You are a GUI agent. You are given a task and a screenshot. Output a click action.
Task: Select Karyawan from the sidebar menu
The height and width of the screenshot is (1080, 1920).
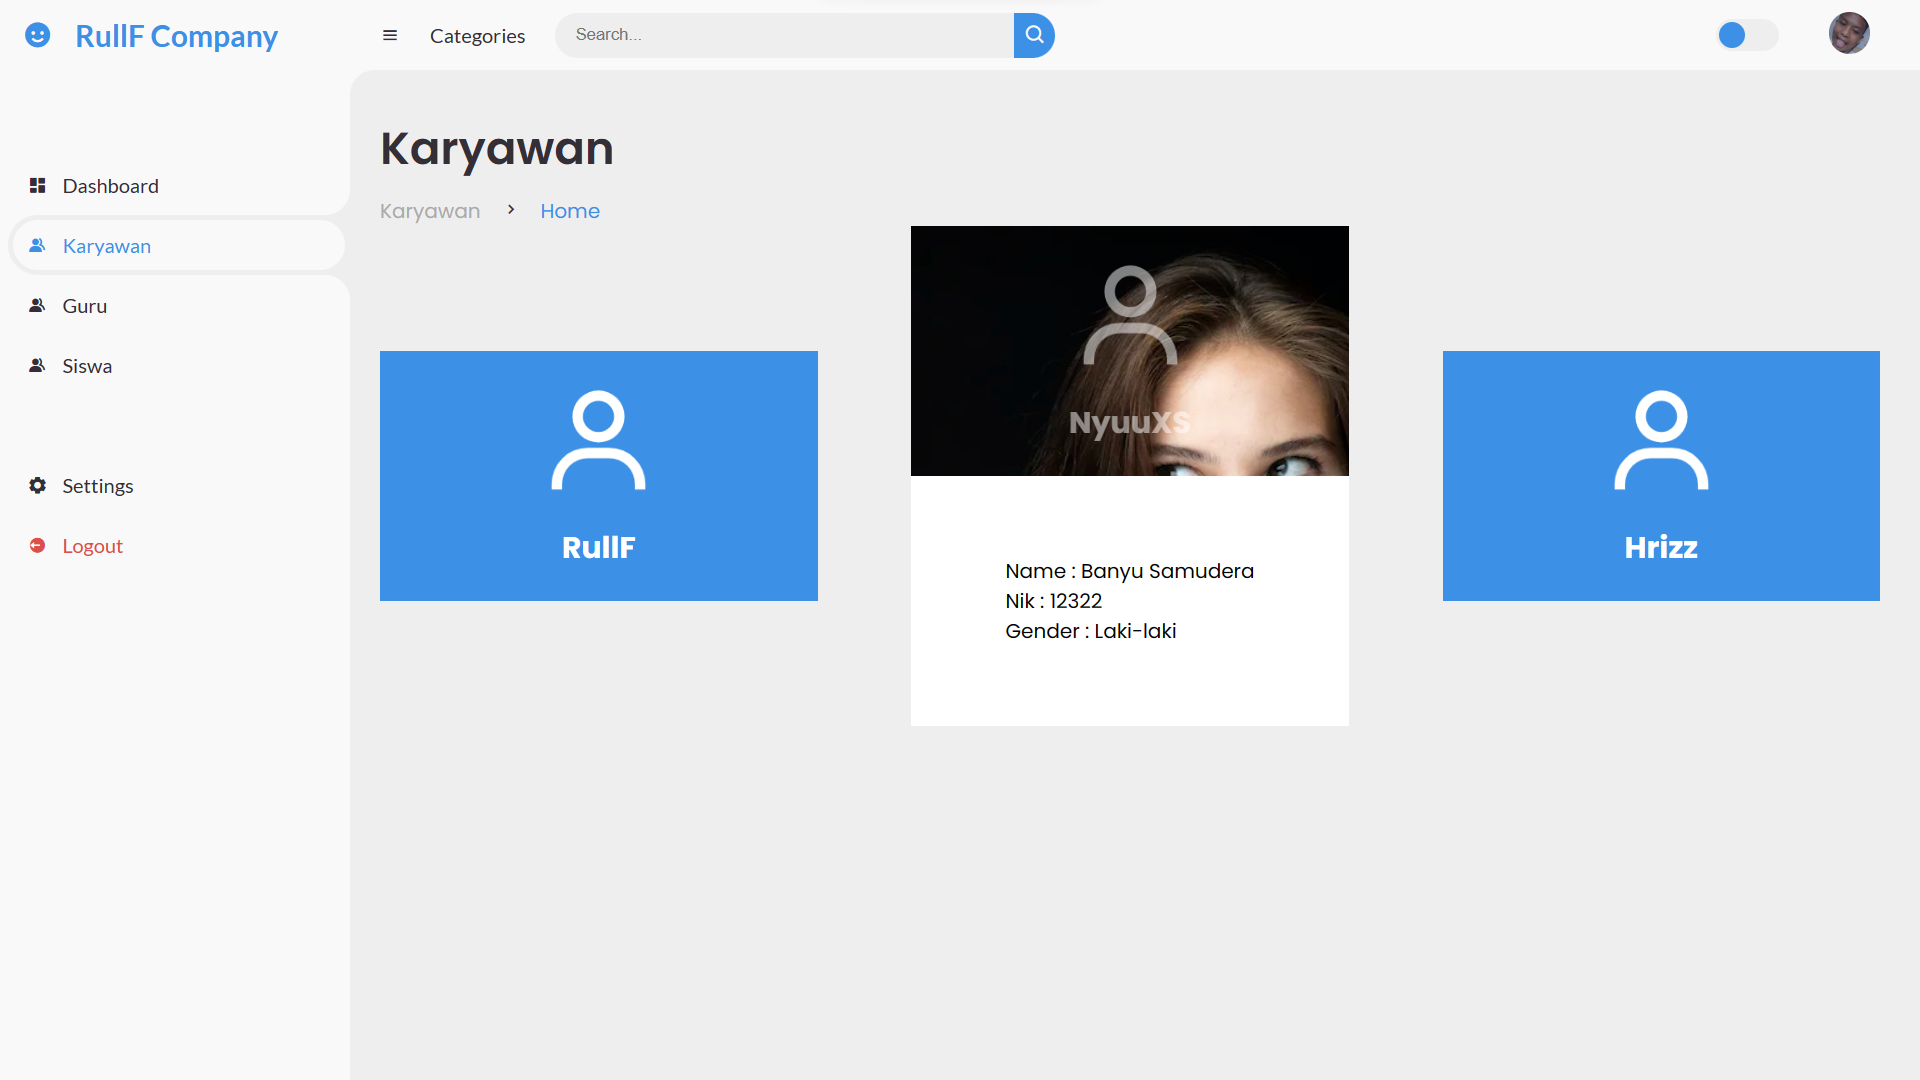(x=106, y=245)
